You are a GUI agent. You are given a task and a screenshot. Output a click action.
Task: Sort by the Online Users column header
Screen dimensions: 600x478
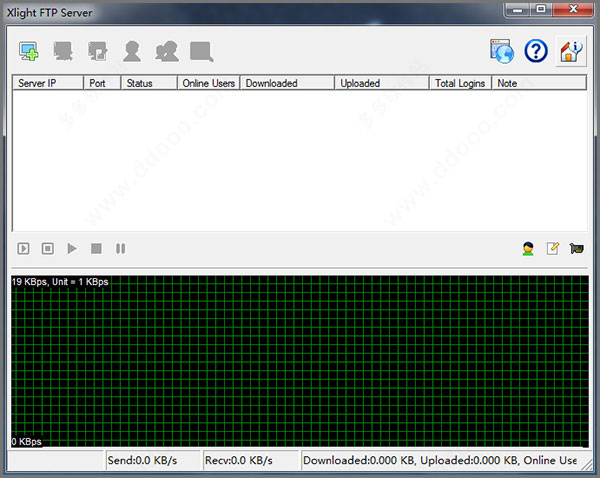click(x=209, y=83)
